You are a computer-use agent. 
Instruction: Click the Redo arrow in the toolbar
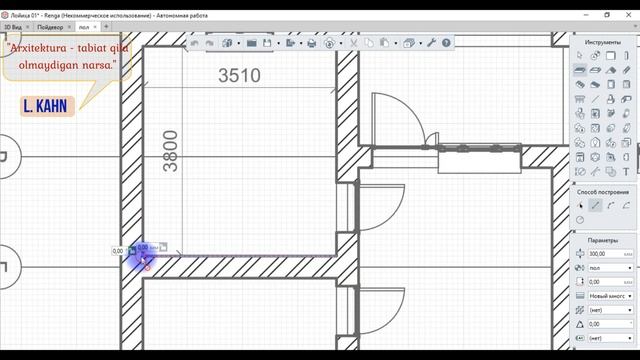click(x=210, y=43)
